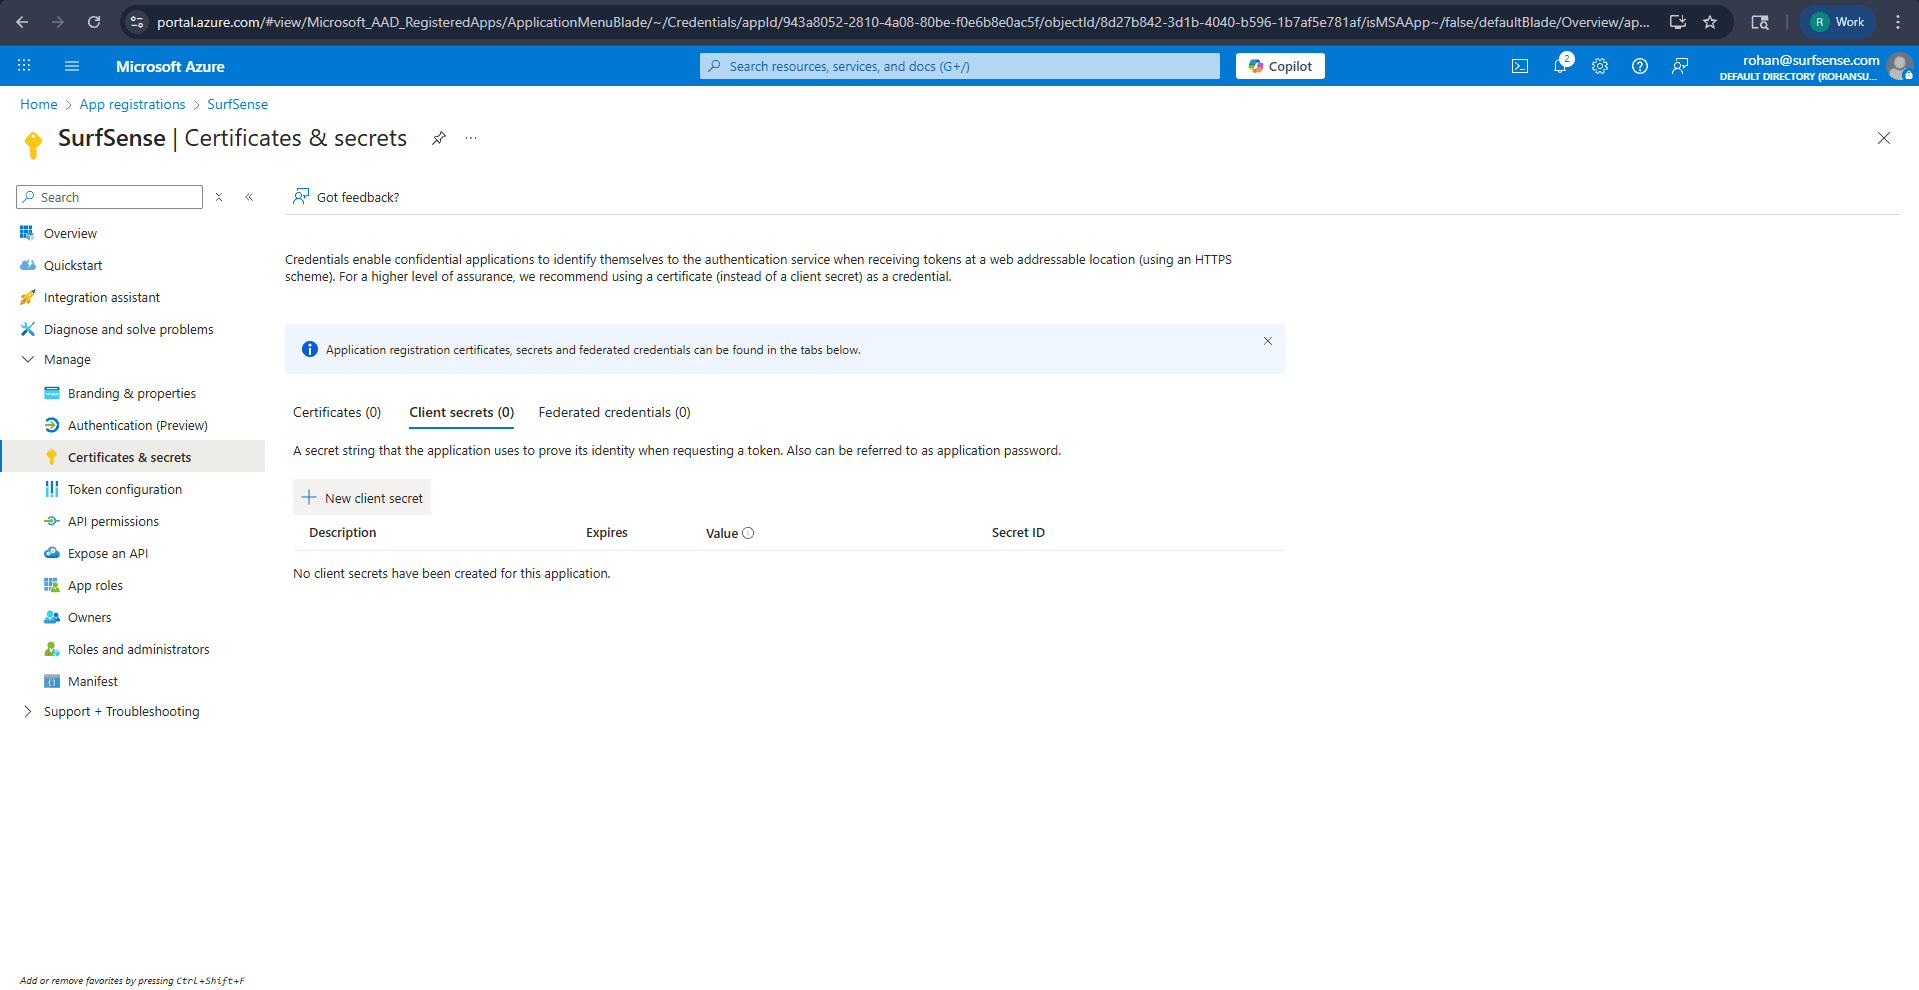Open Token configuration menu item

[x=124, y=489]
